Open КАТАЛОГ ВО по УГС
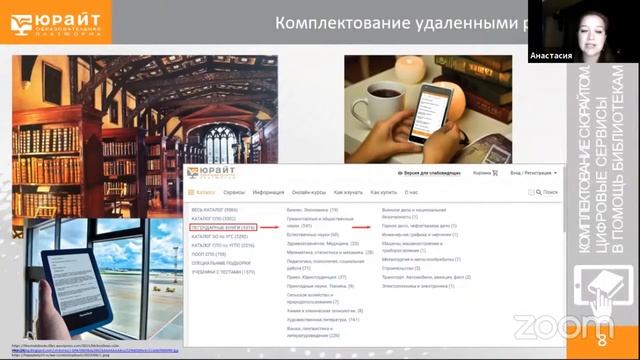Viewport: 640px width, 360px height. [220, 236]
